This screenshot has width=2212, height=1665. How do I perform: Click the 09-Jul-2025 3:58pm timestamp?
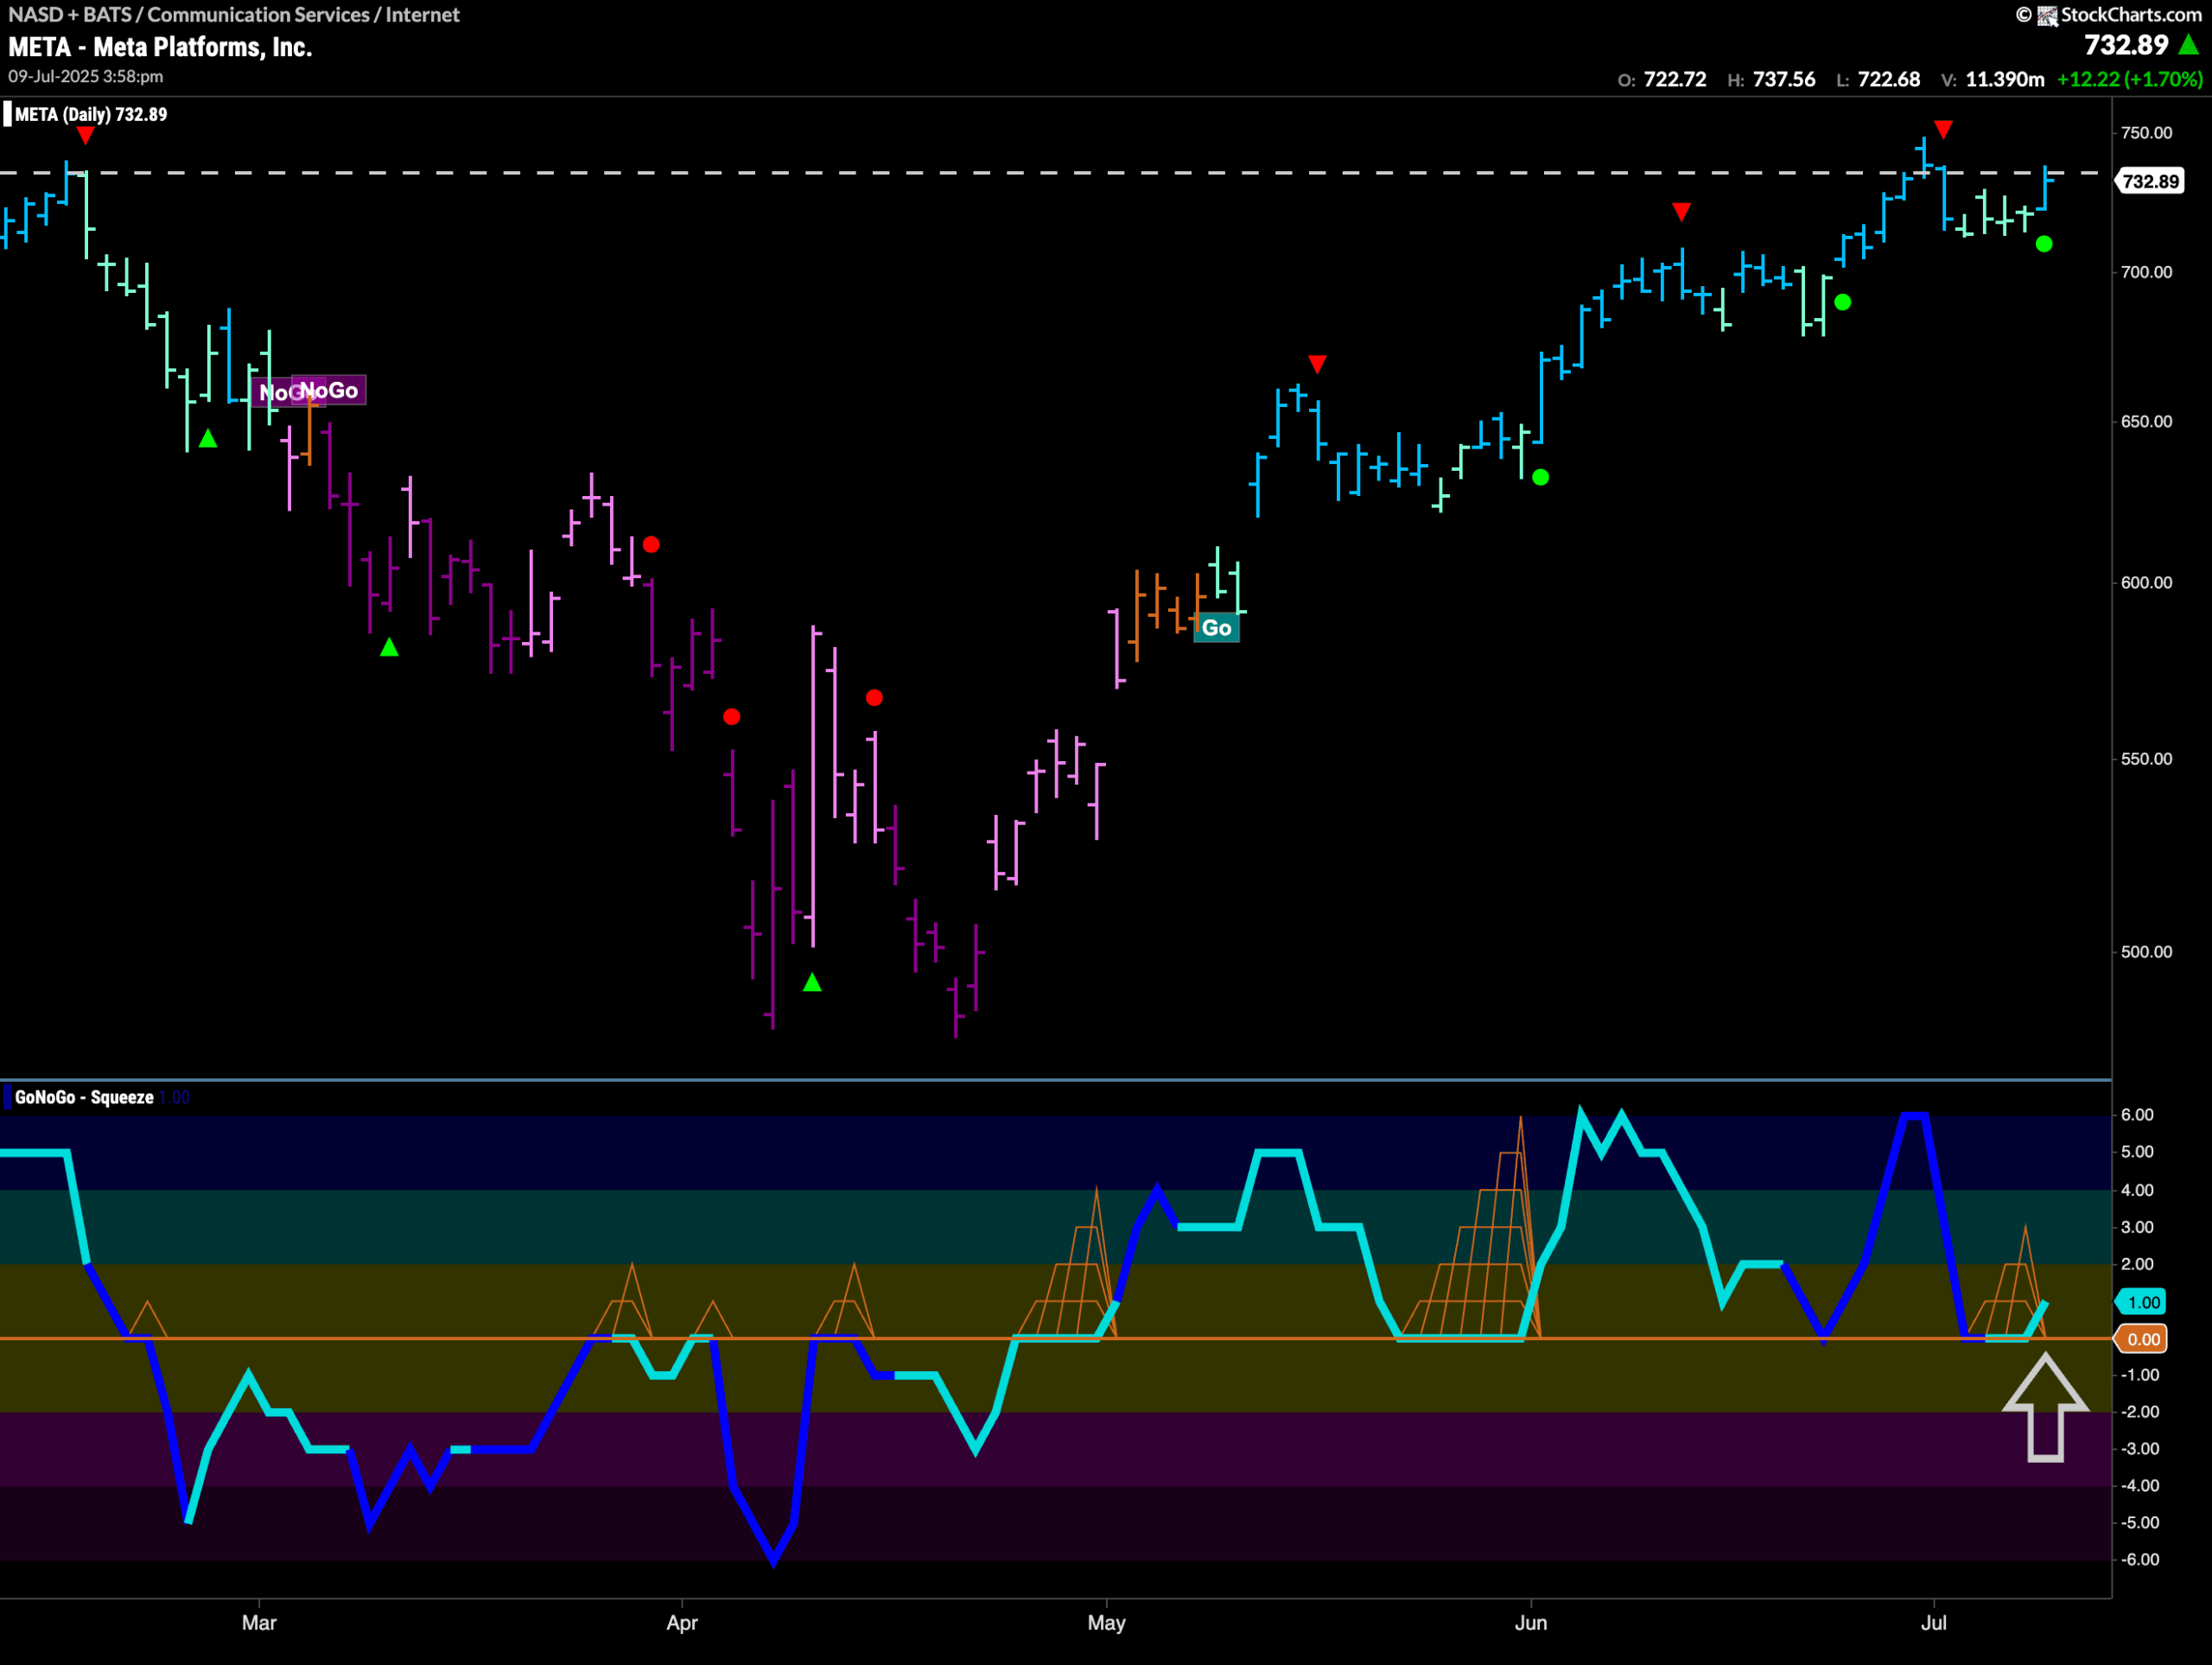tap(86, 76)
